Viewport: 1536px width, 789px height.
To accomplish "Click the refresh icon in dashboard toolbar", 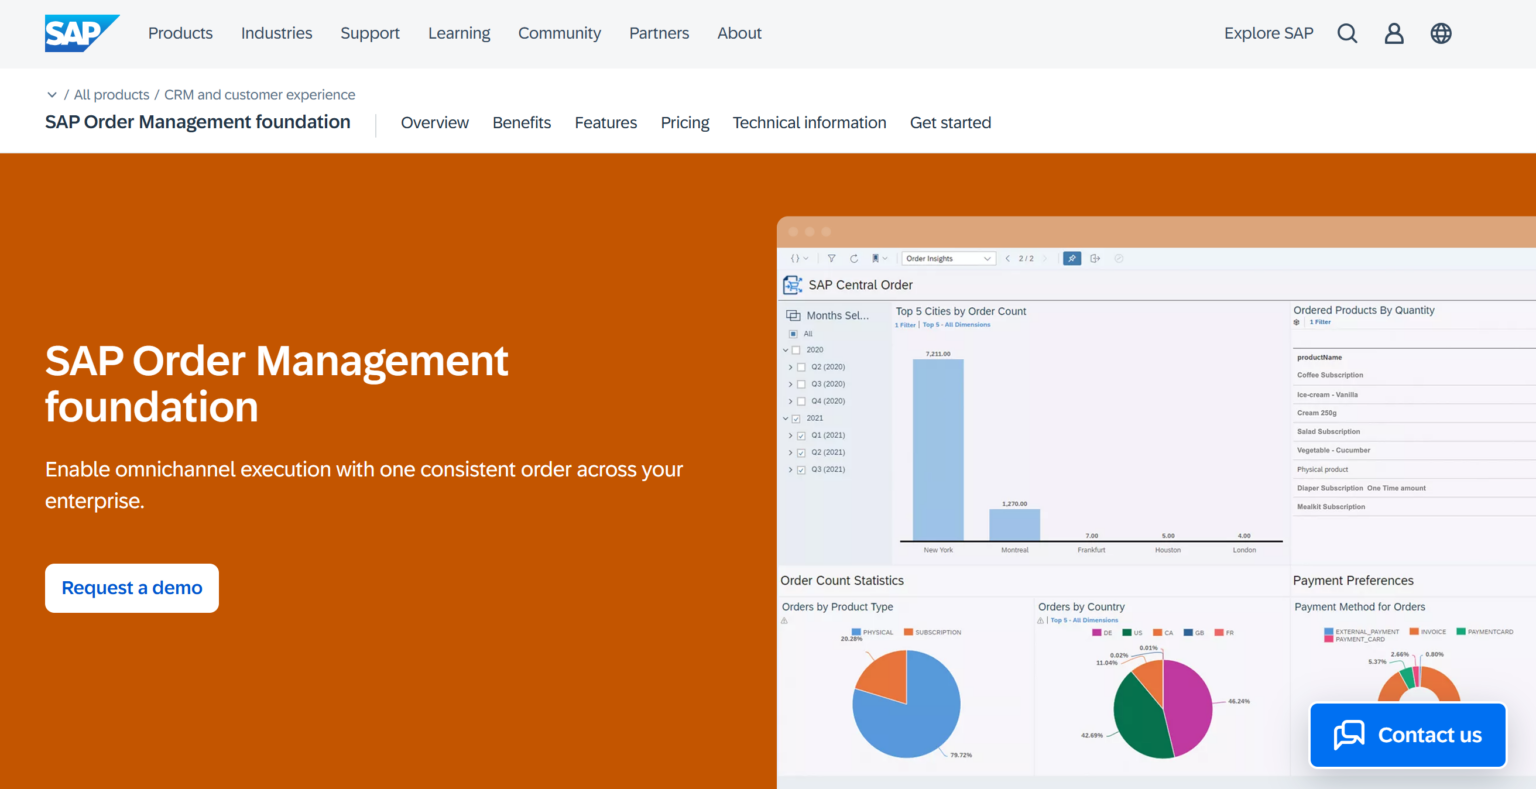I will click(x=854, y=258).
